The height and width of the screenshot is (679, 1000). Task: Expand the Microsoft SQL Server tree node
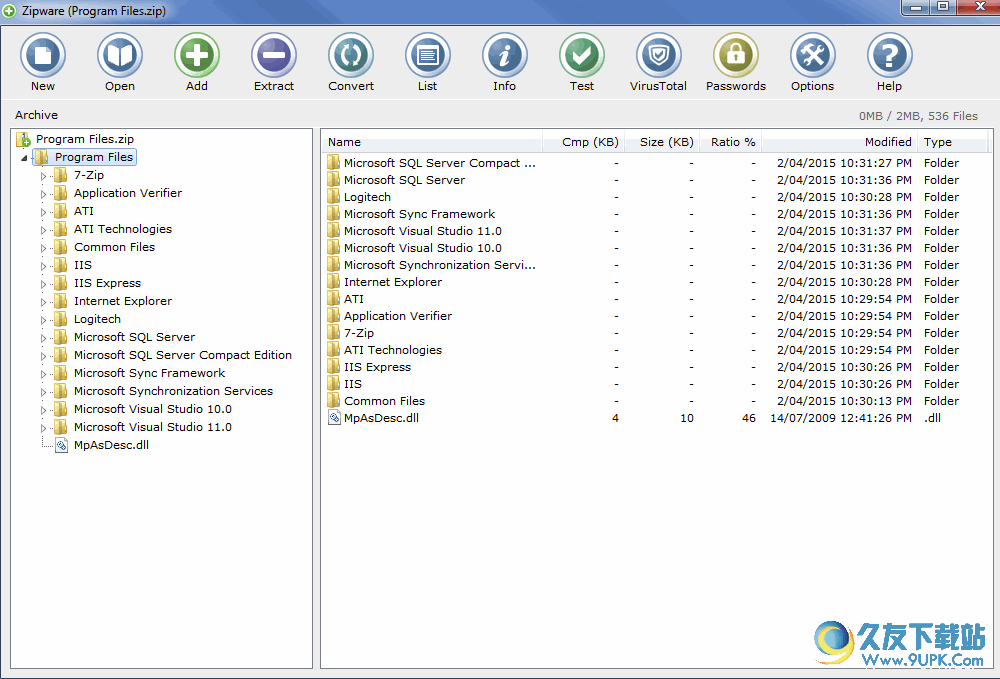pos(43,338)
